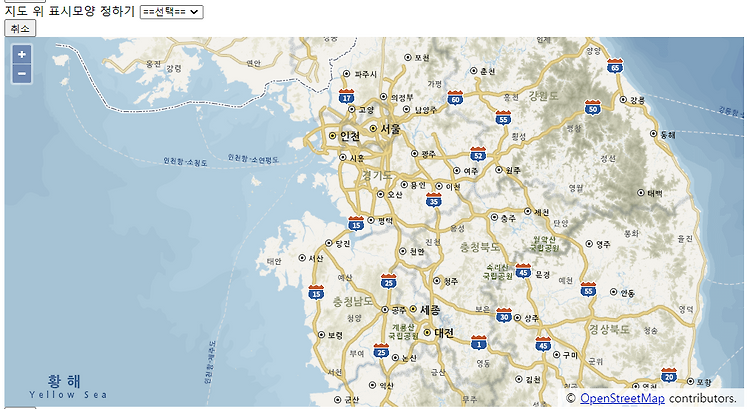The height and width of the screenshot is (409, 750).
Task: Click the 강원도 province label
Action: [x=543, y=96]
